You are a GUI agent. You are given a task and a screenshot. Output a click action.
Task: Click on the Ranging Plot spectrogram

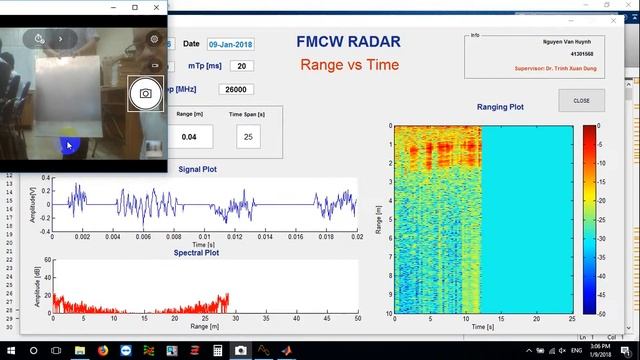click(484, 220)
